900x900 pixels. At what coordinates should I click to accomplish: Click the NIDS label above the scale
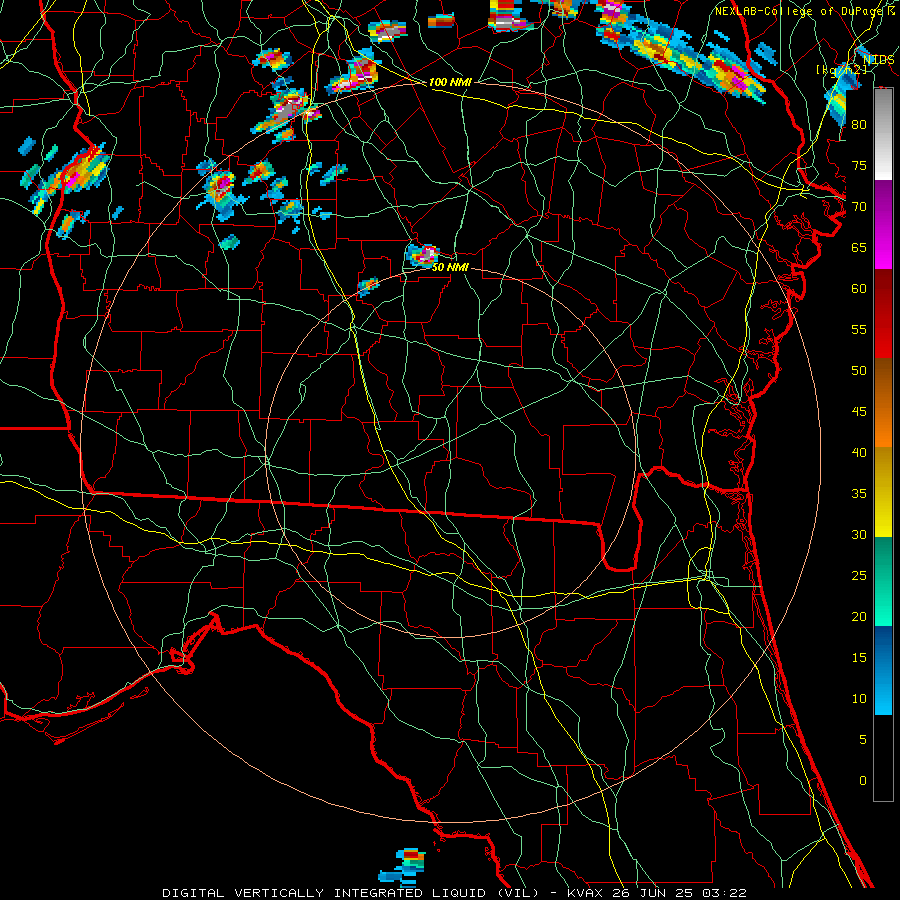click(879, 60)
